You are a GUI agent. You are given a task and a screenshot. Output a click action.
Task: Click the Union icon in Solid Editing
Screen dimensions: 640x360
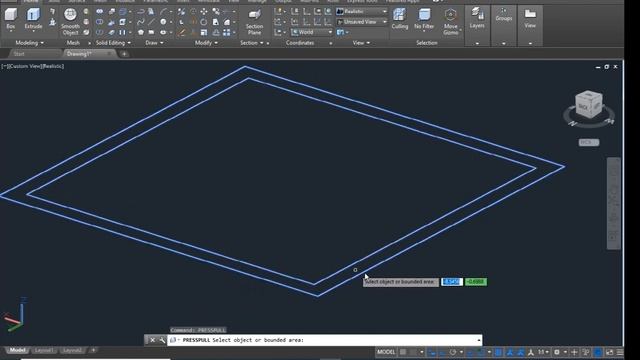coord(100,11)
